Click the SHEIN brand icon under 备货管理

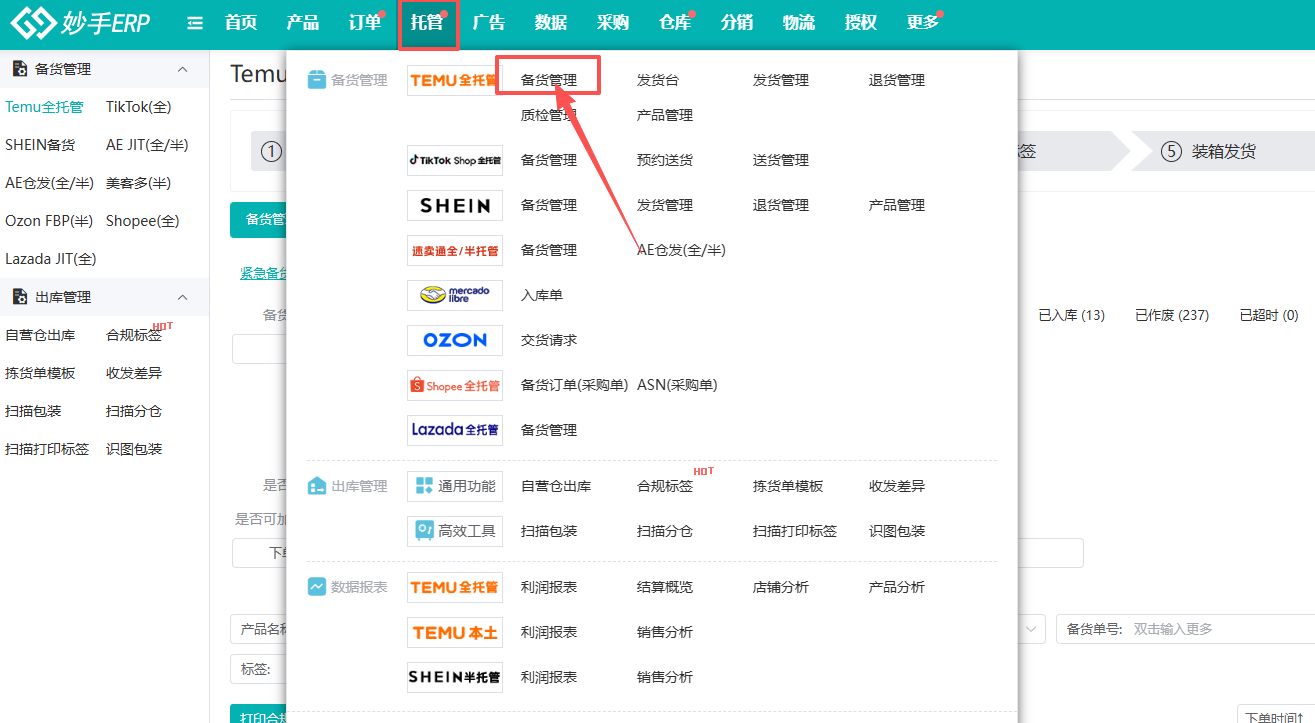454,205
